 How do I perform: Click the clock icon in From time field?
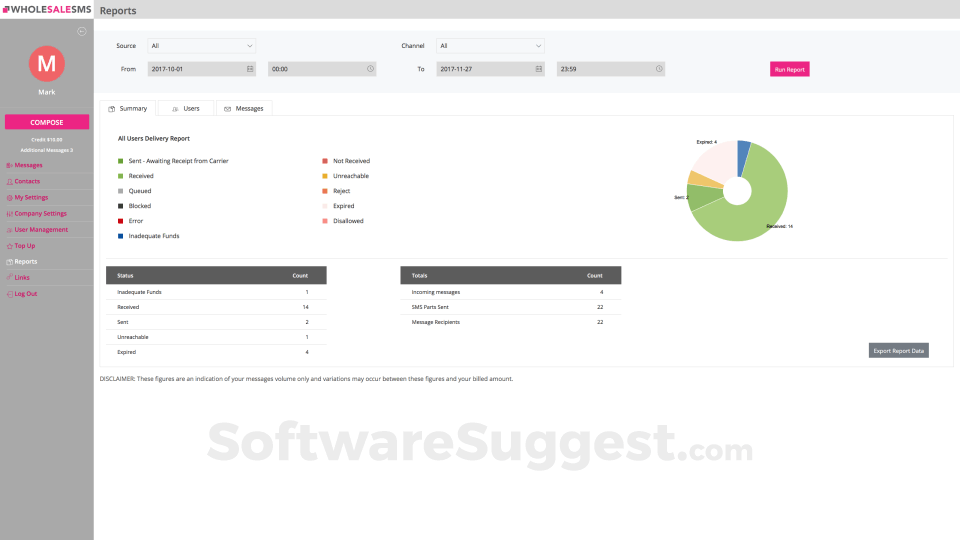(370, 69)
